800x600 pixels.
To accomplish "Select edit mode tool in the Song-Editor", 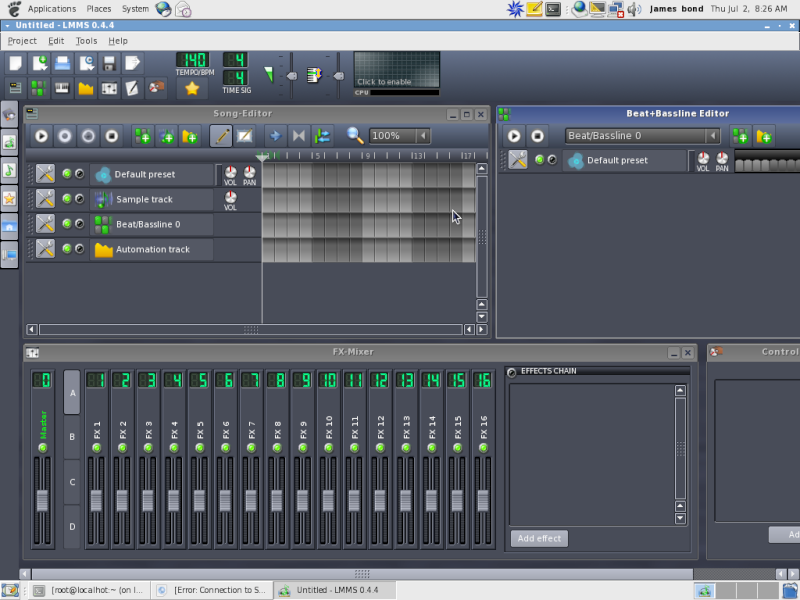I will tap(244, 136).
